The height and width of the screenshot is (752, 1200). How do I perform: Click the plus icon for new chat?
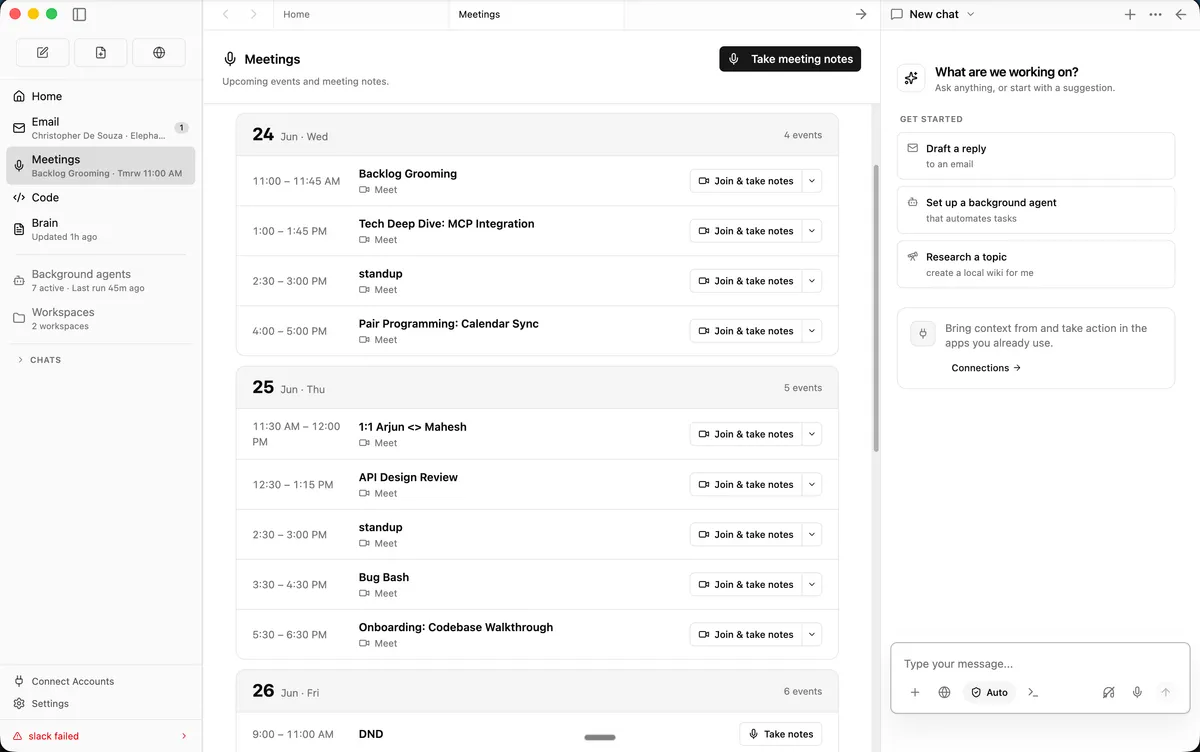tap(1130, 15)
